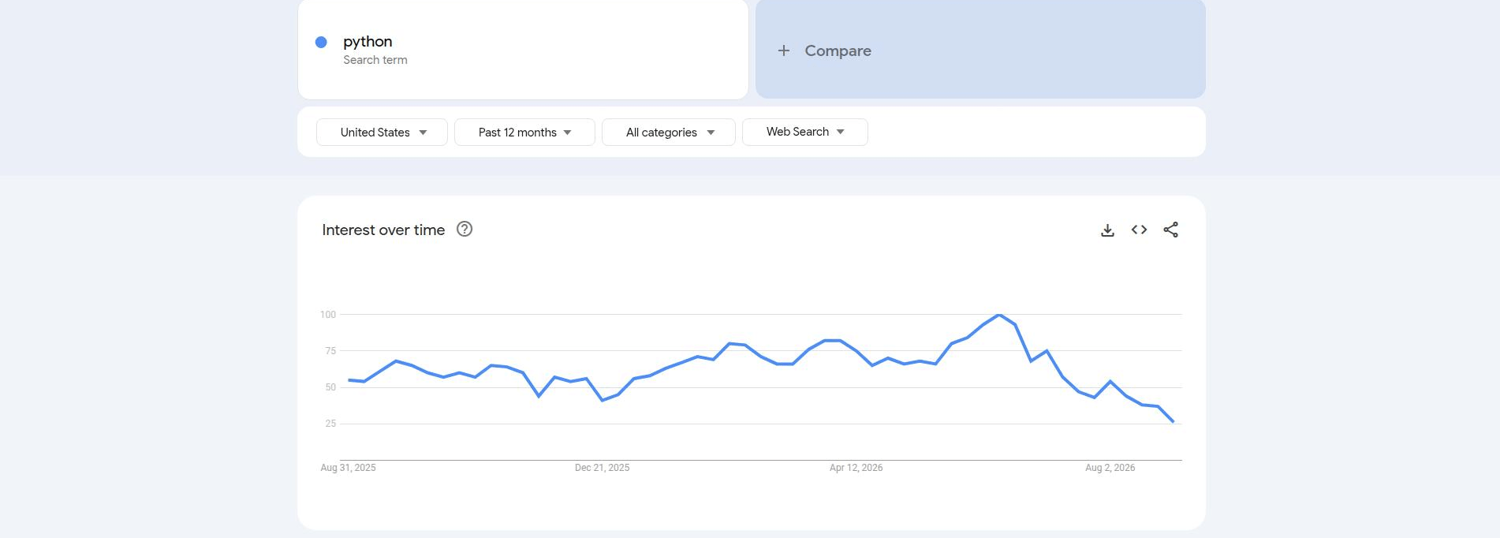Open the embed code icon
This screenshot has height=538, width=1500.
pyautogui.click(x=1139, y=230)
